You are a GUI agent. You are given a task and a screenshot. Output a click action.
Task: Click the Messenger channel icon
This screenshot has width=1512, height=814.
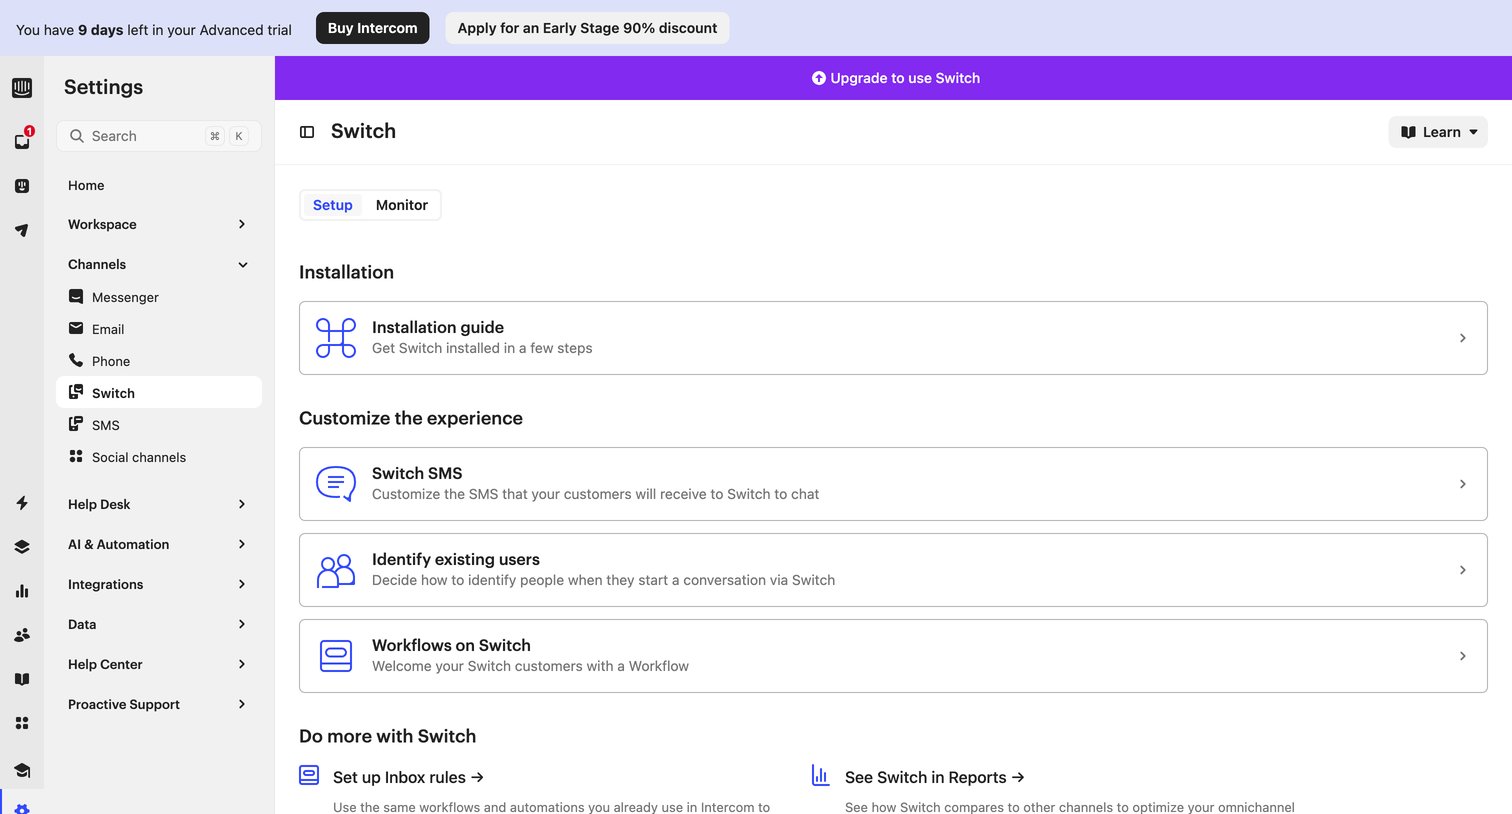(x=76, y=296)
